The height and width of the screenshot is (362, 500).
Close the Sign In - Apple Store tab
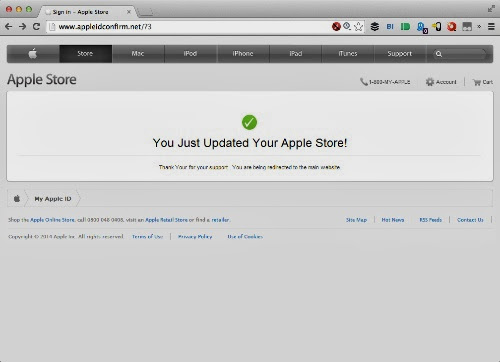click(x=129, y=12)
